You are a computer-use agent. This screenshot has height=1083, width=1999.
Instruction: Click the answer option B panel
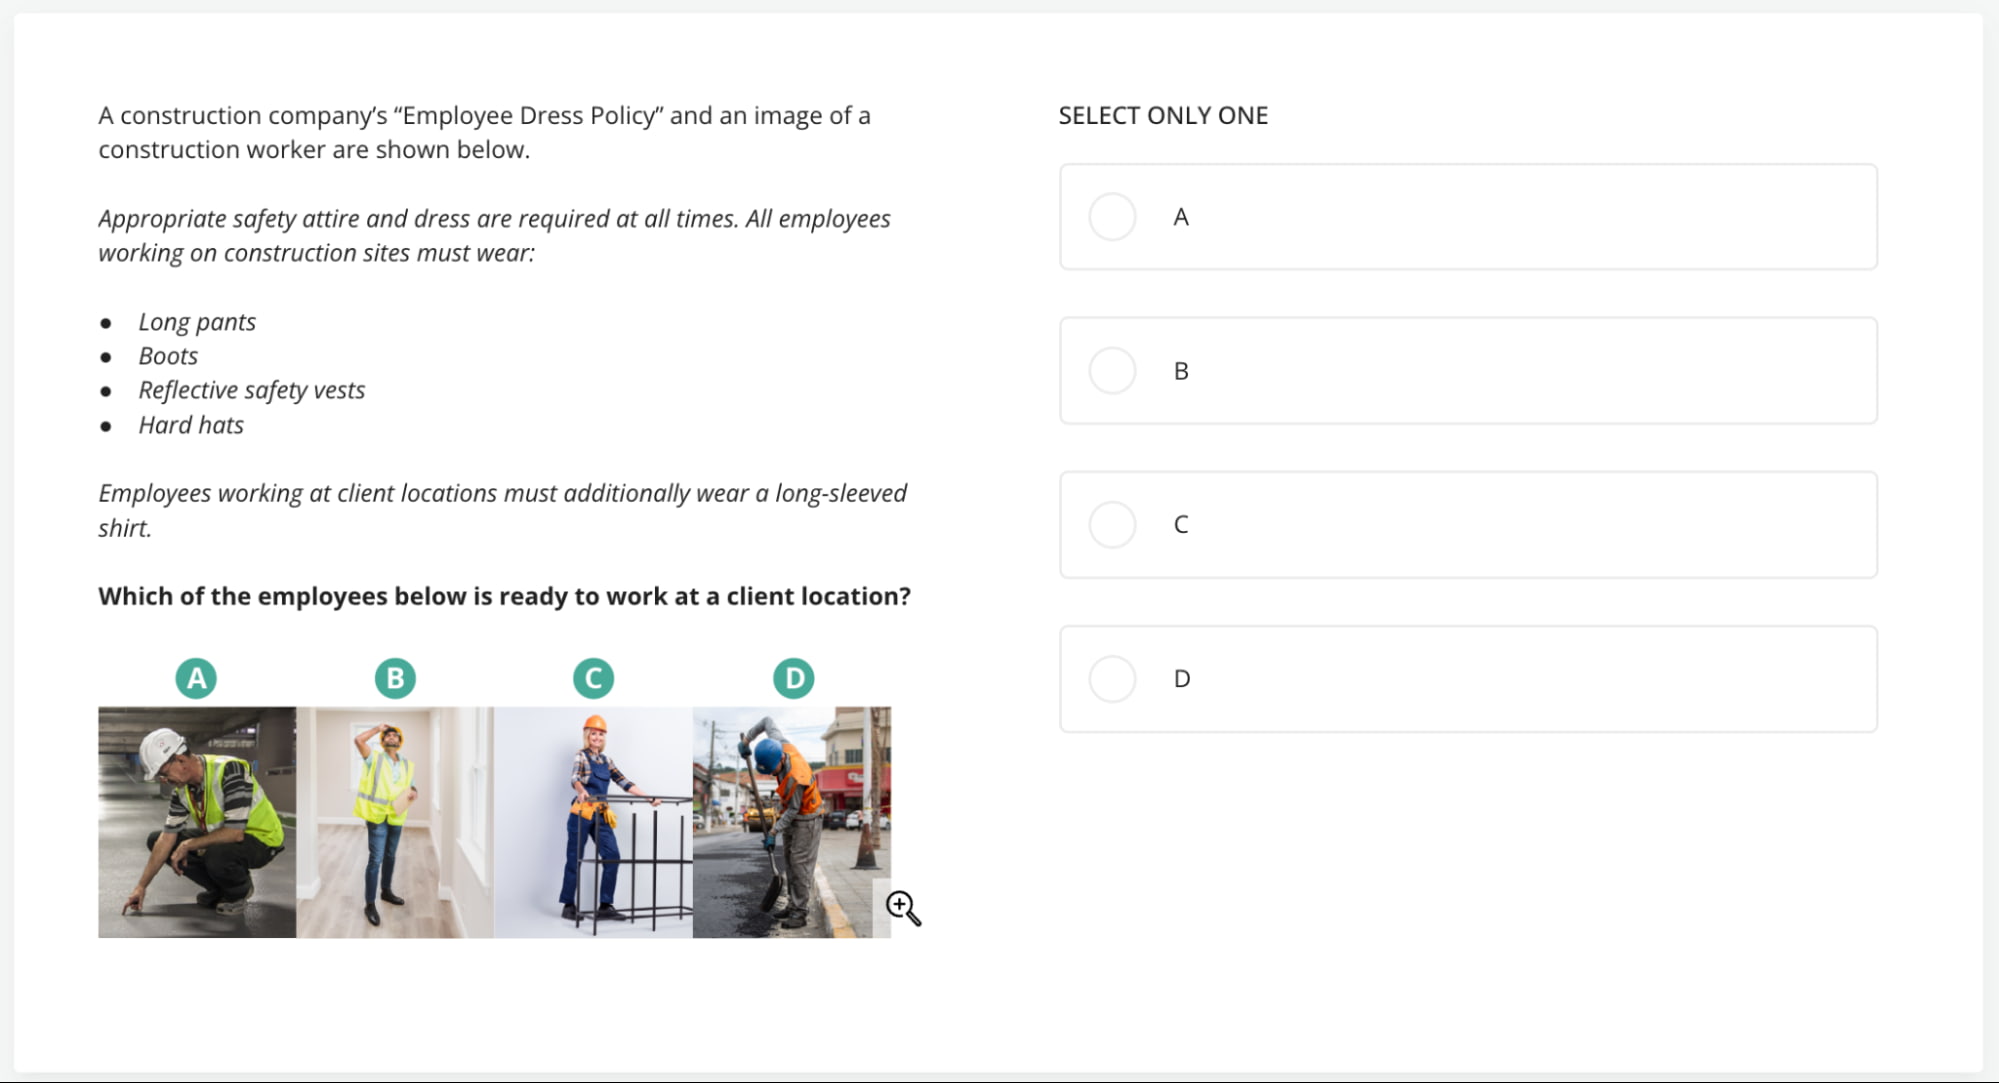(x=1467, y=369)
